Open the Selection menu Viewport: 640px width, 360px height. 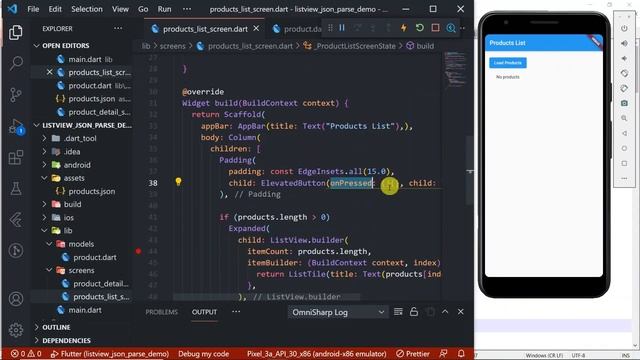(x=87, y=9)
